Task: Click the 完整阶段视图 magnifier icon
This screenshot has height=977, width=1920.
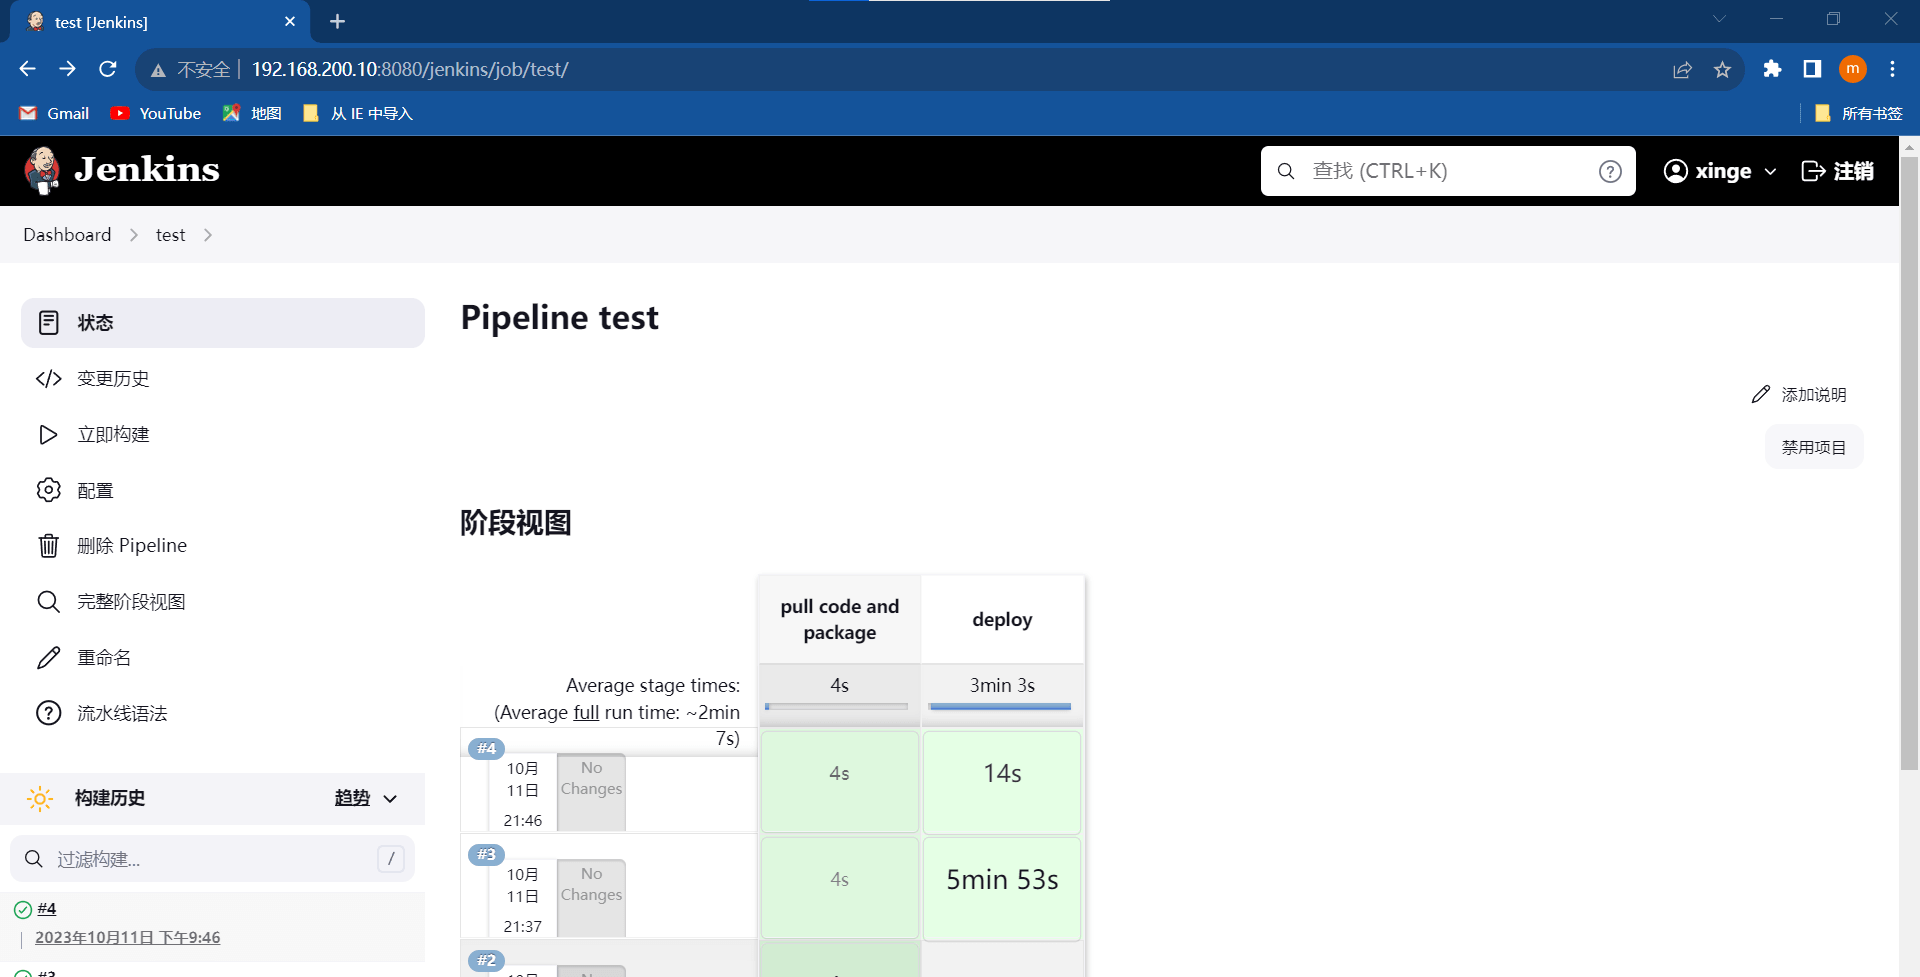Action: 48,602
